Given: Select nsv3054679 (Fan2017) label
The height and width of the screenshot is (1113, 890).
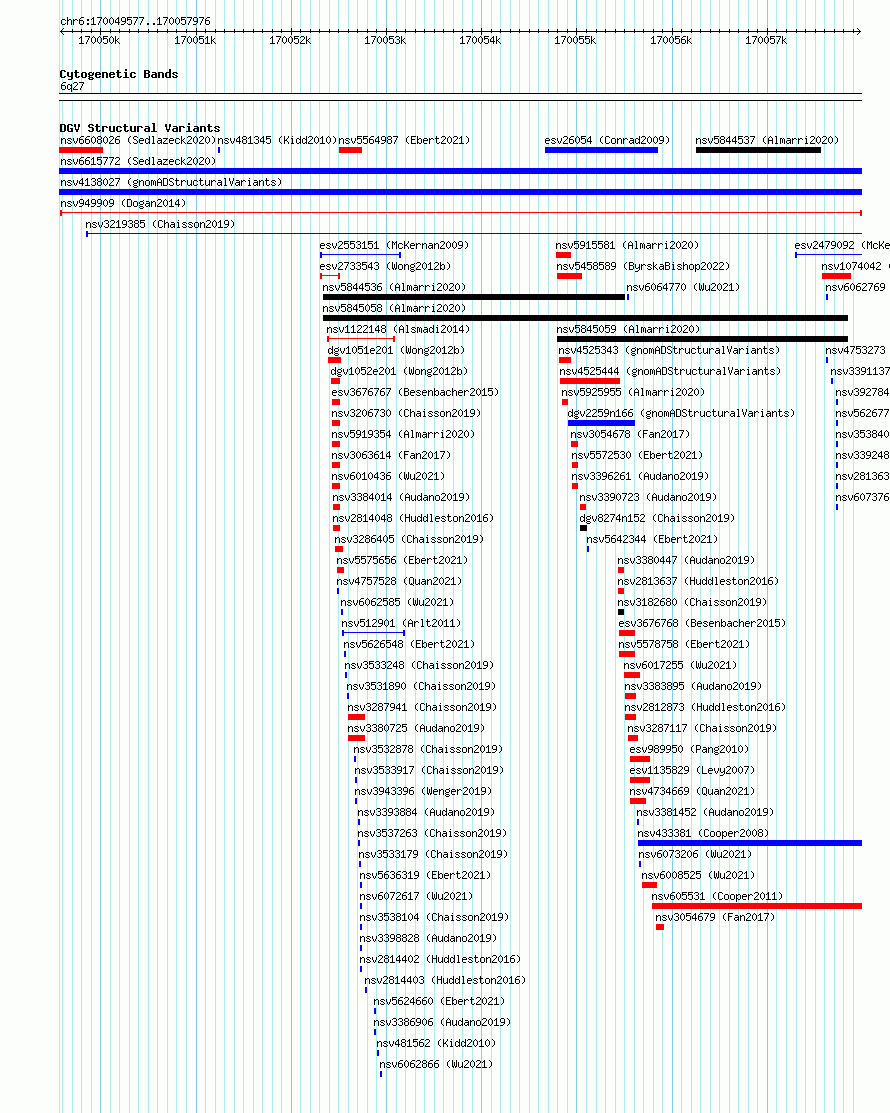Looking at the screenshot, I should pos(715,918).
